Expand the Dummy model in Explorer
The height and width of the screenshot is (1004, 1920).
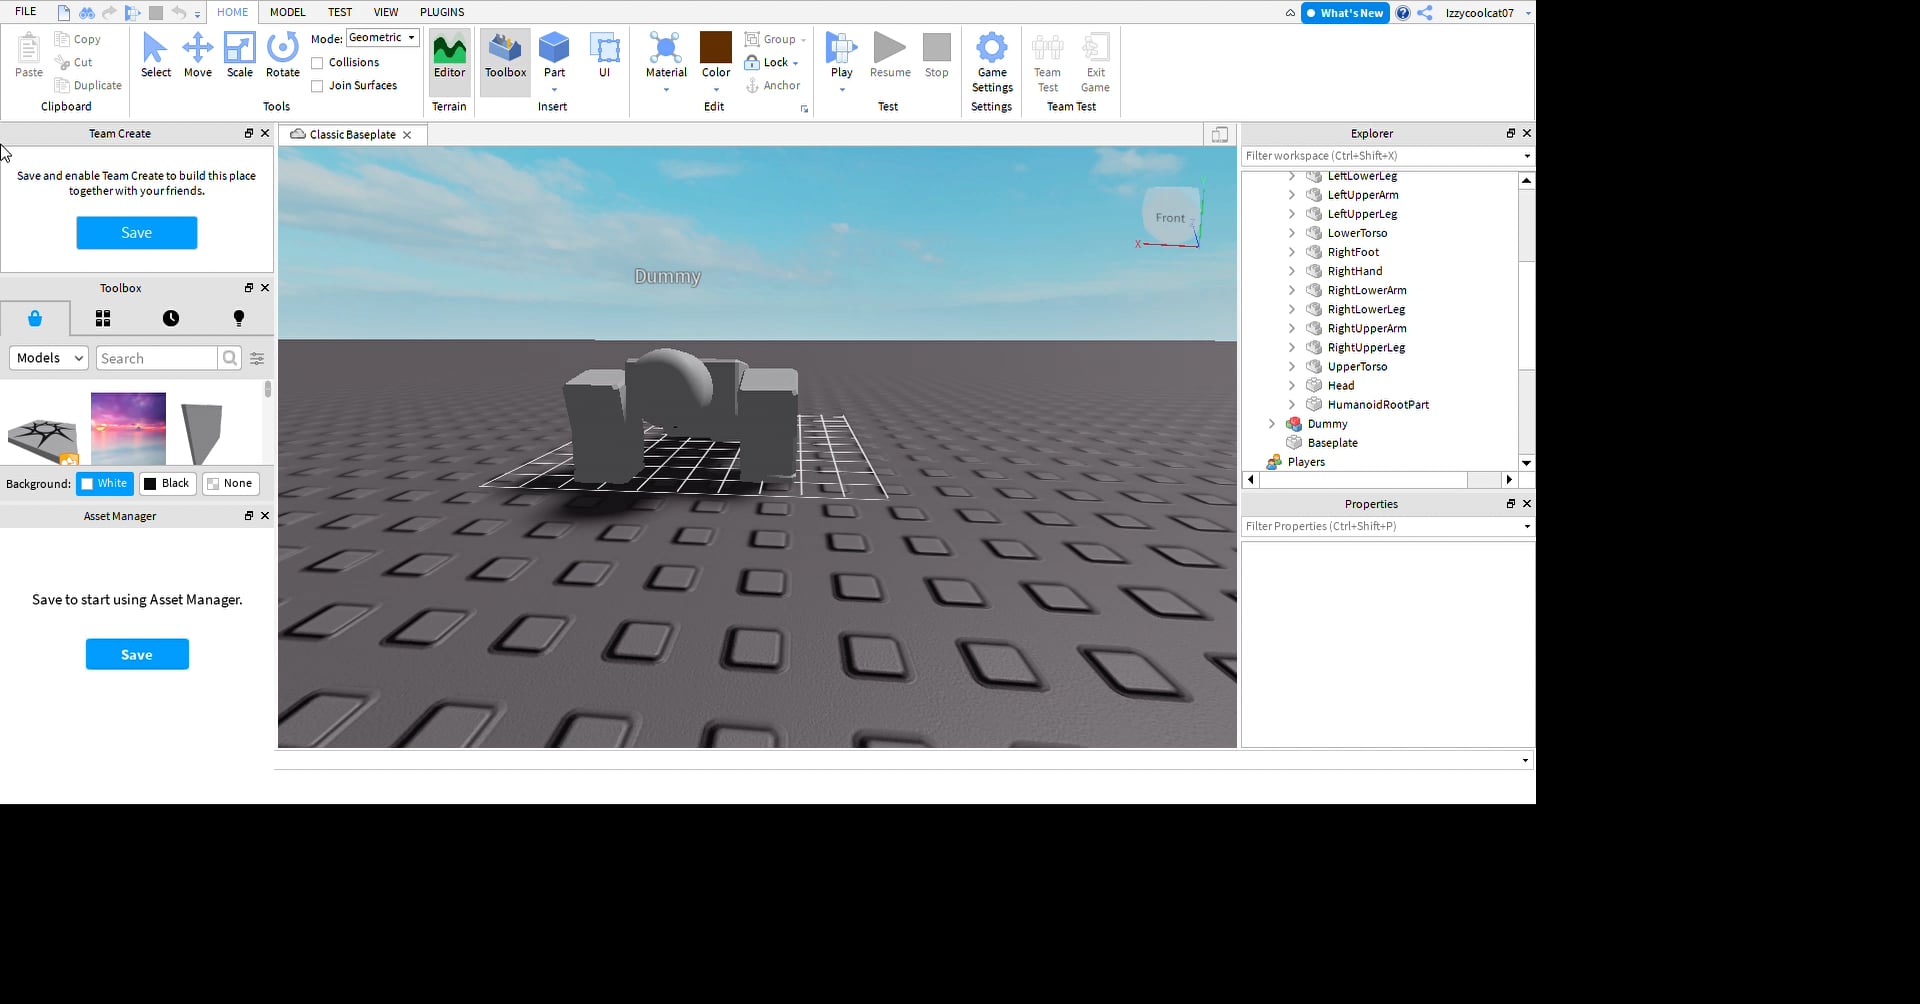click(x=1272, y=423)
